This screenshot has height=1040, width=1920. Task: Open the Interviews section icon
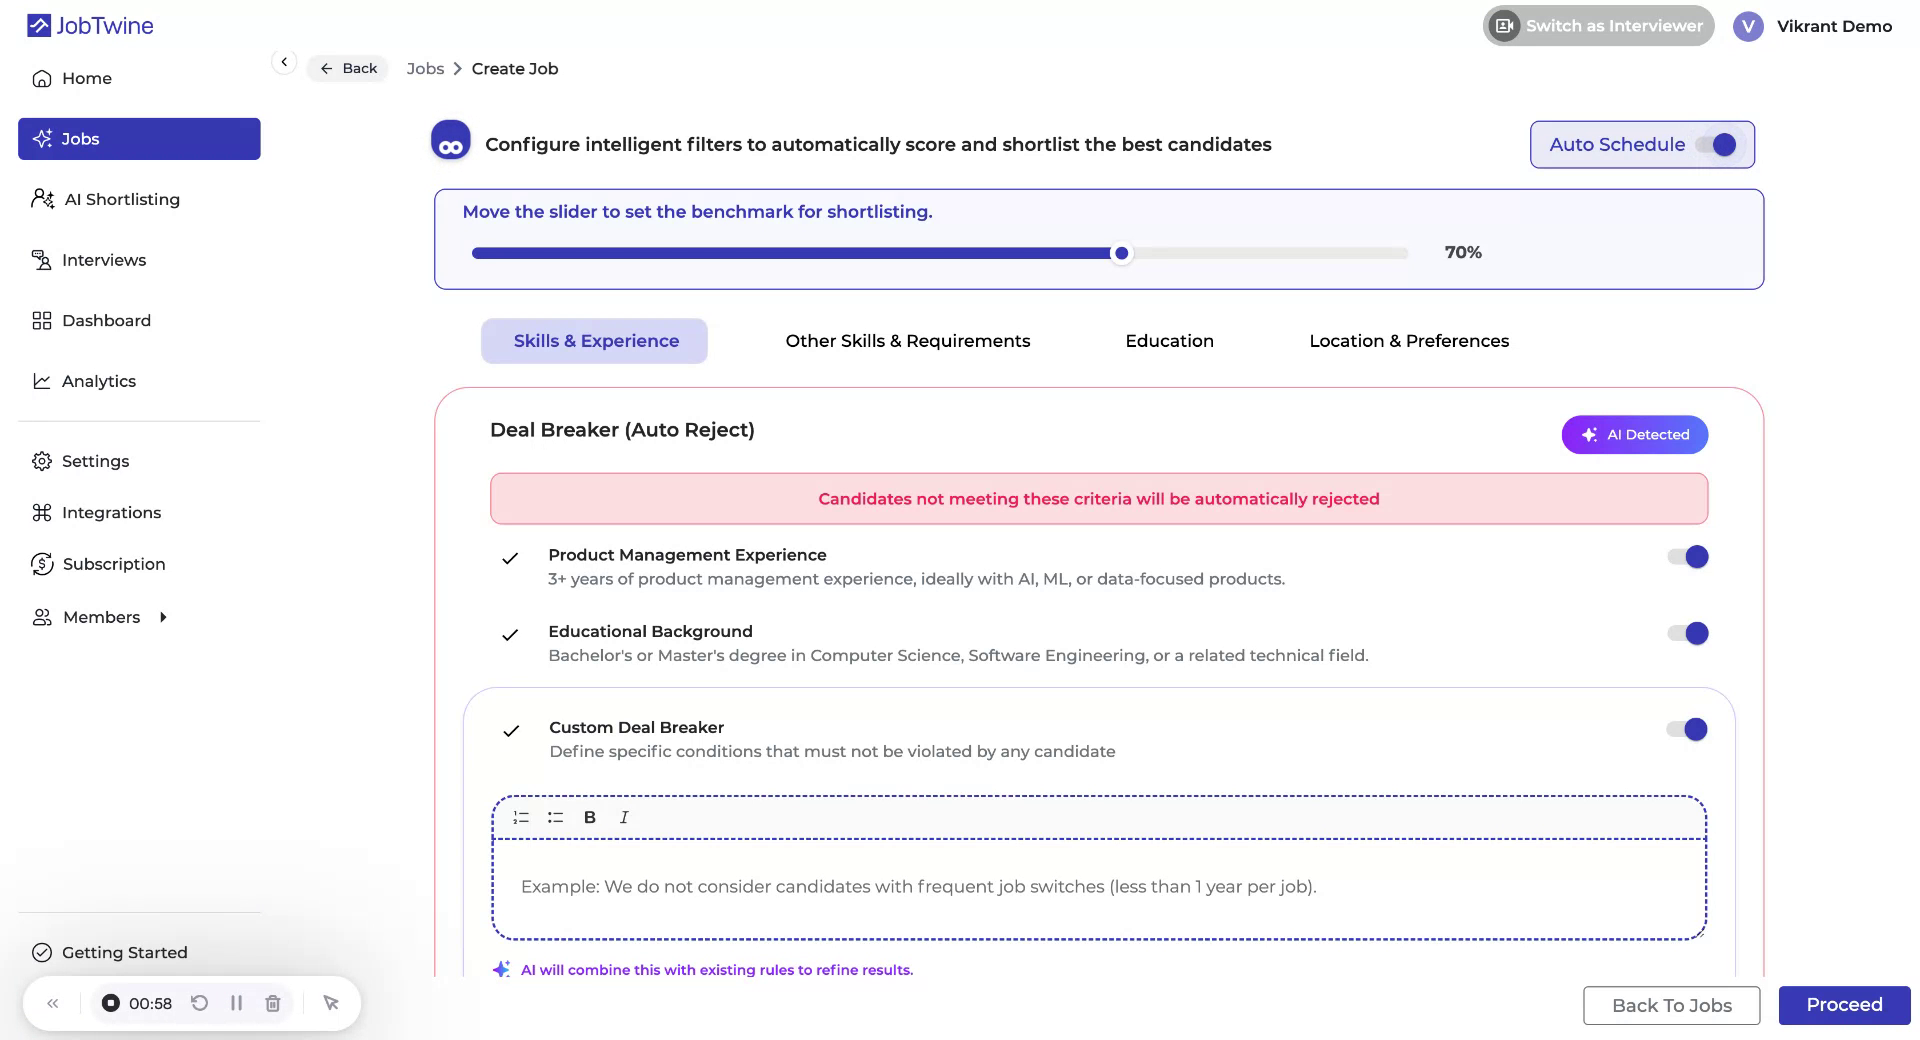tap(42, 260)
